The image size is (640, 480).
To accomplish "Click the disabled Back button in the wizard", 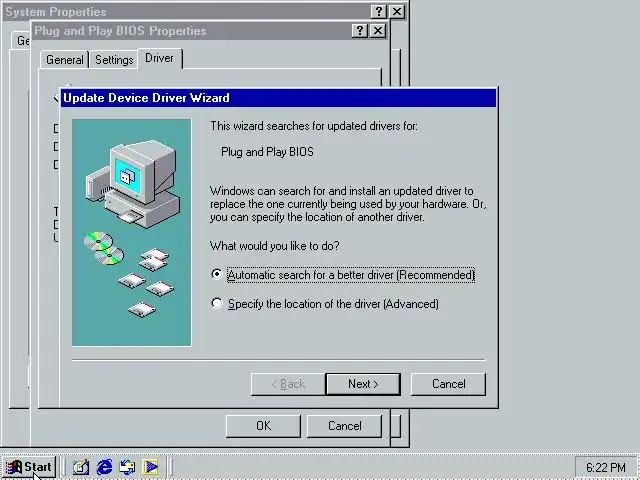I will [288, 384].
